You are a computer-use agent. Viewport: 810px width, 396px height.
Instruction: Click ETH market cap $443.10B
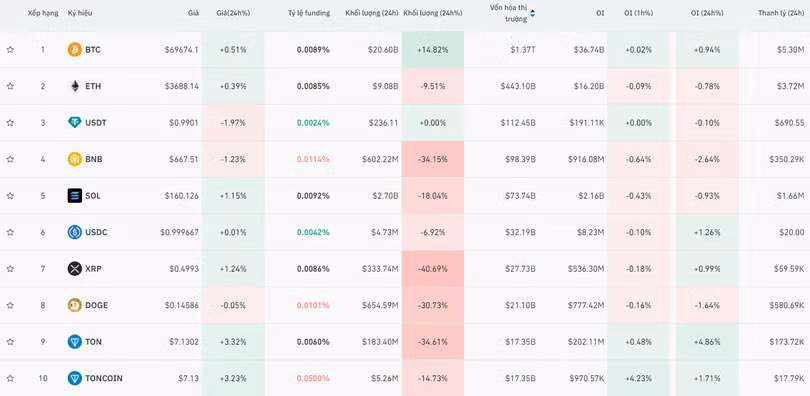coord(518,86)
